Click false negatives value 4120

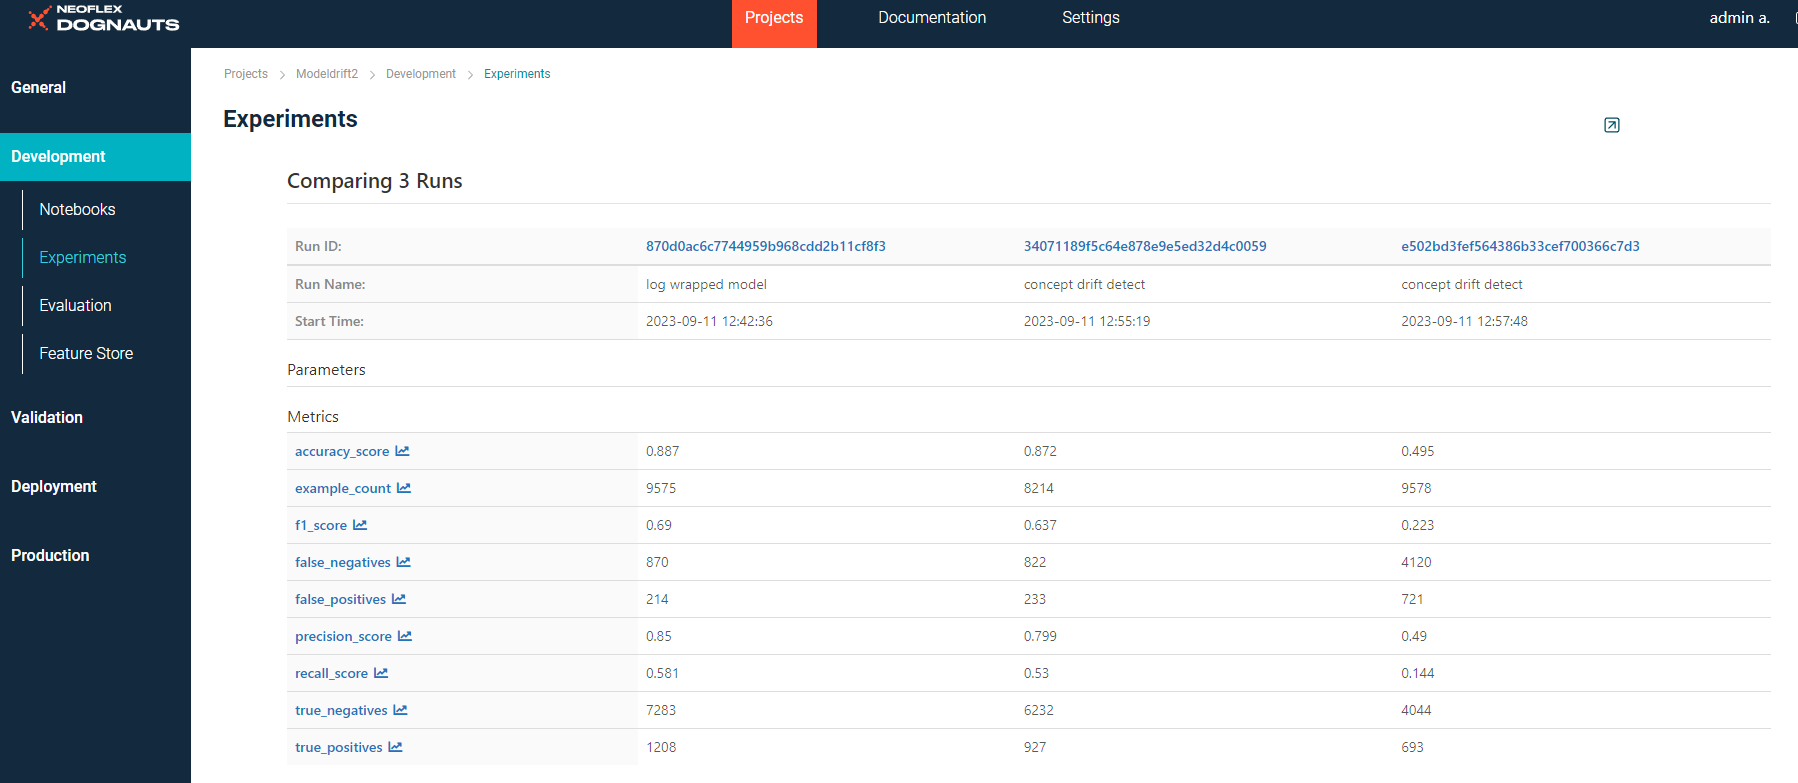(1416, 562)
